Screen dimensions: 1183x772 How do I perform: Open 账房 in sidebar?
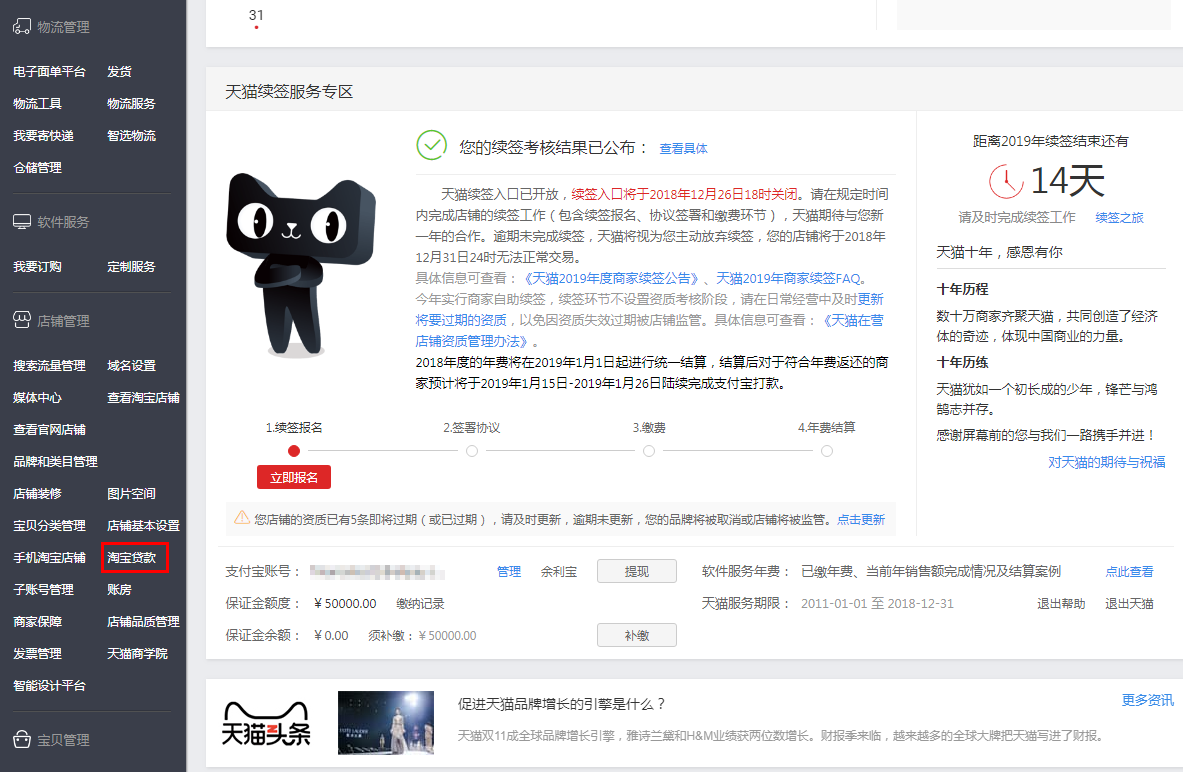(x=119, y=589)
